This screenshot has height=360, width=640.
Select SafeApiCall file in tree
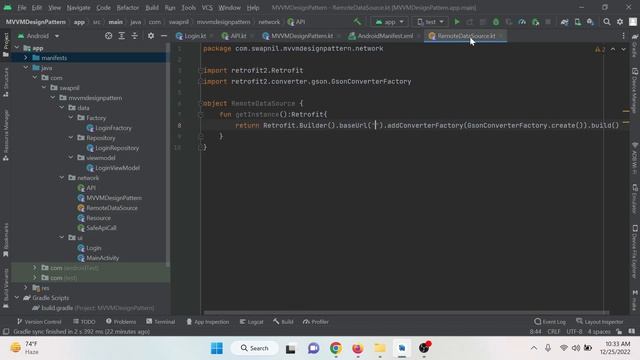[97, 228]
